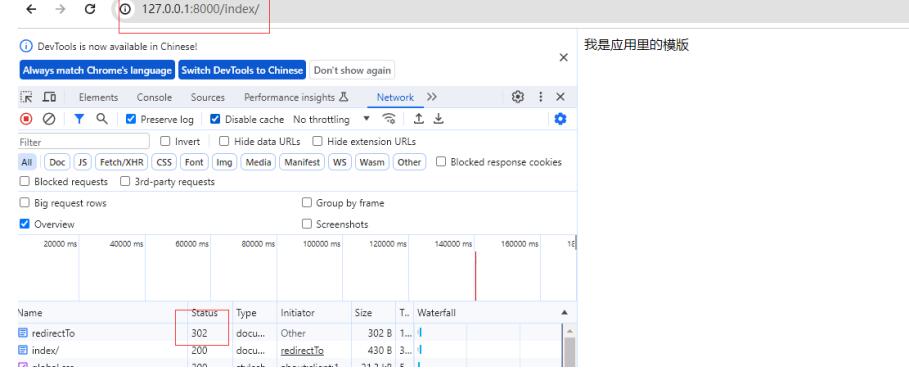Enable the Screenshots checkbox

(x=307, y=223)
